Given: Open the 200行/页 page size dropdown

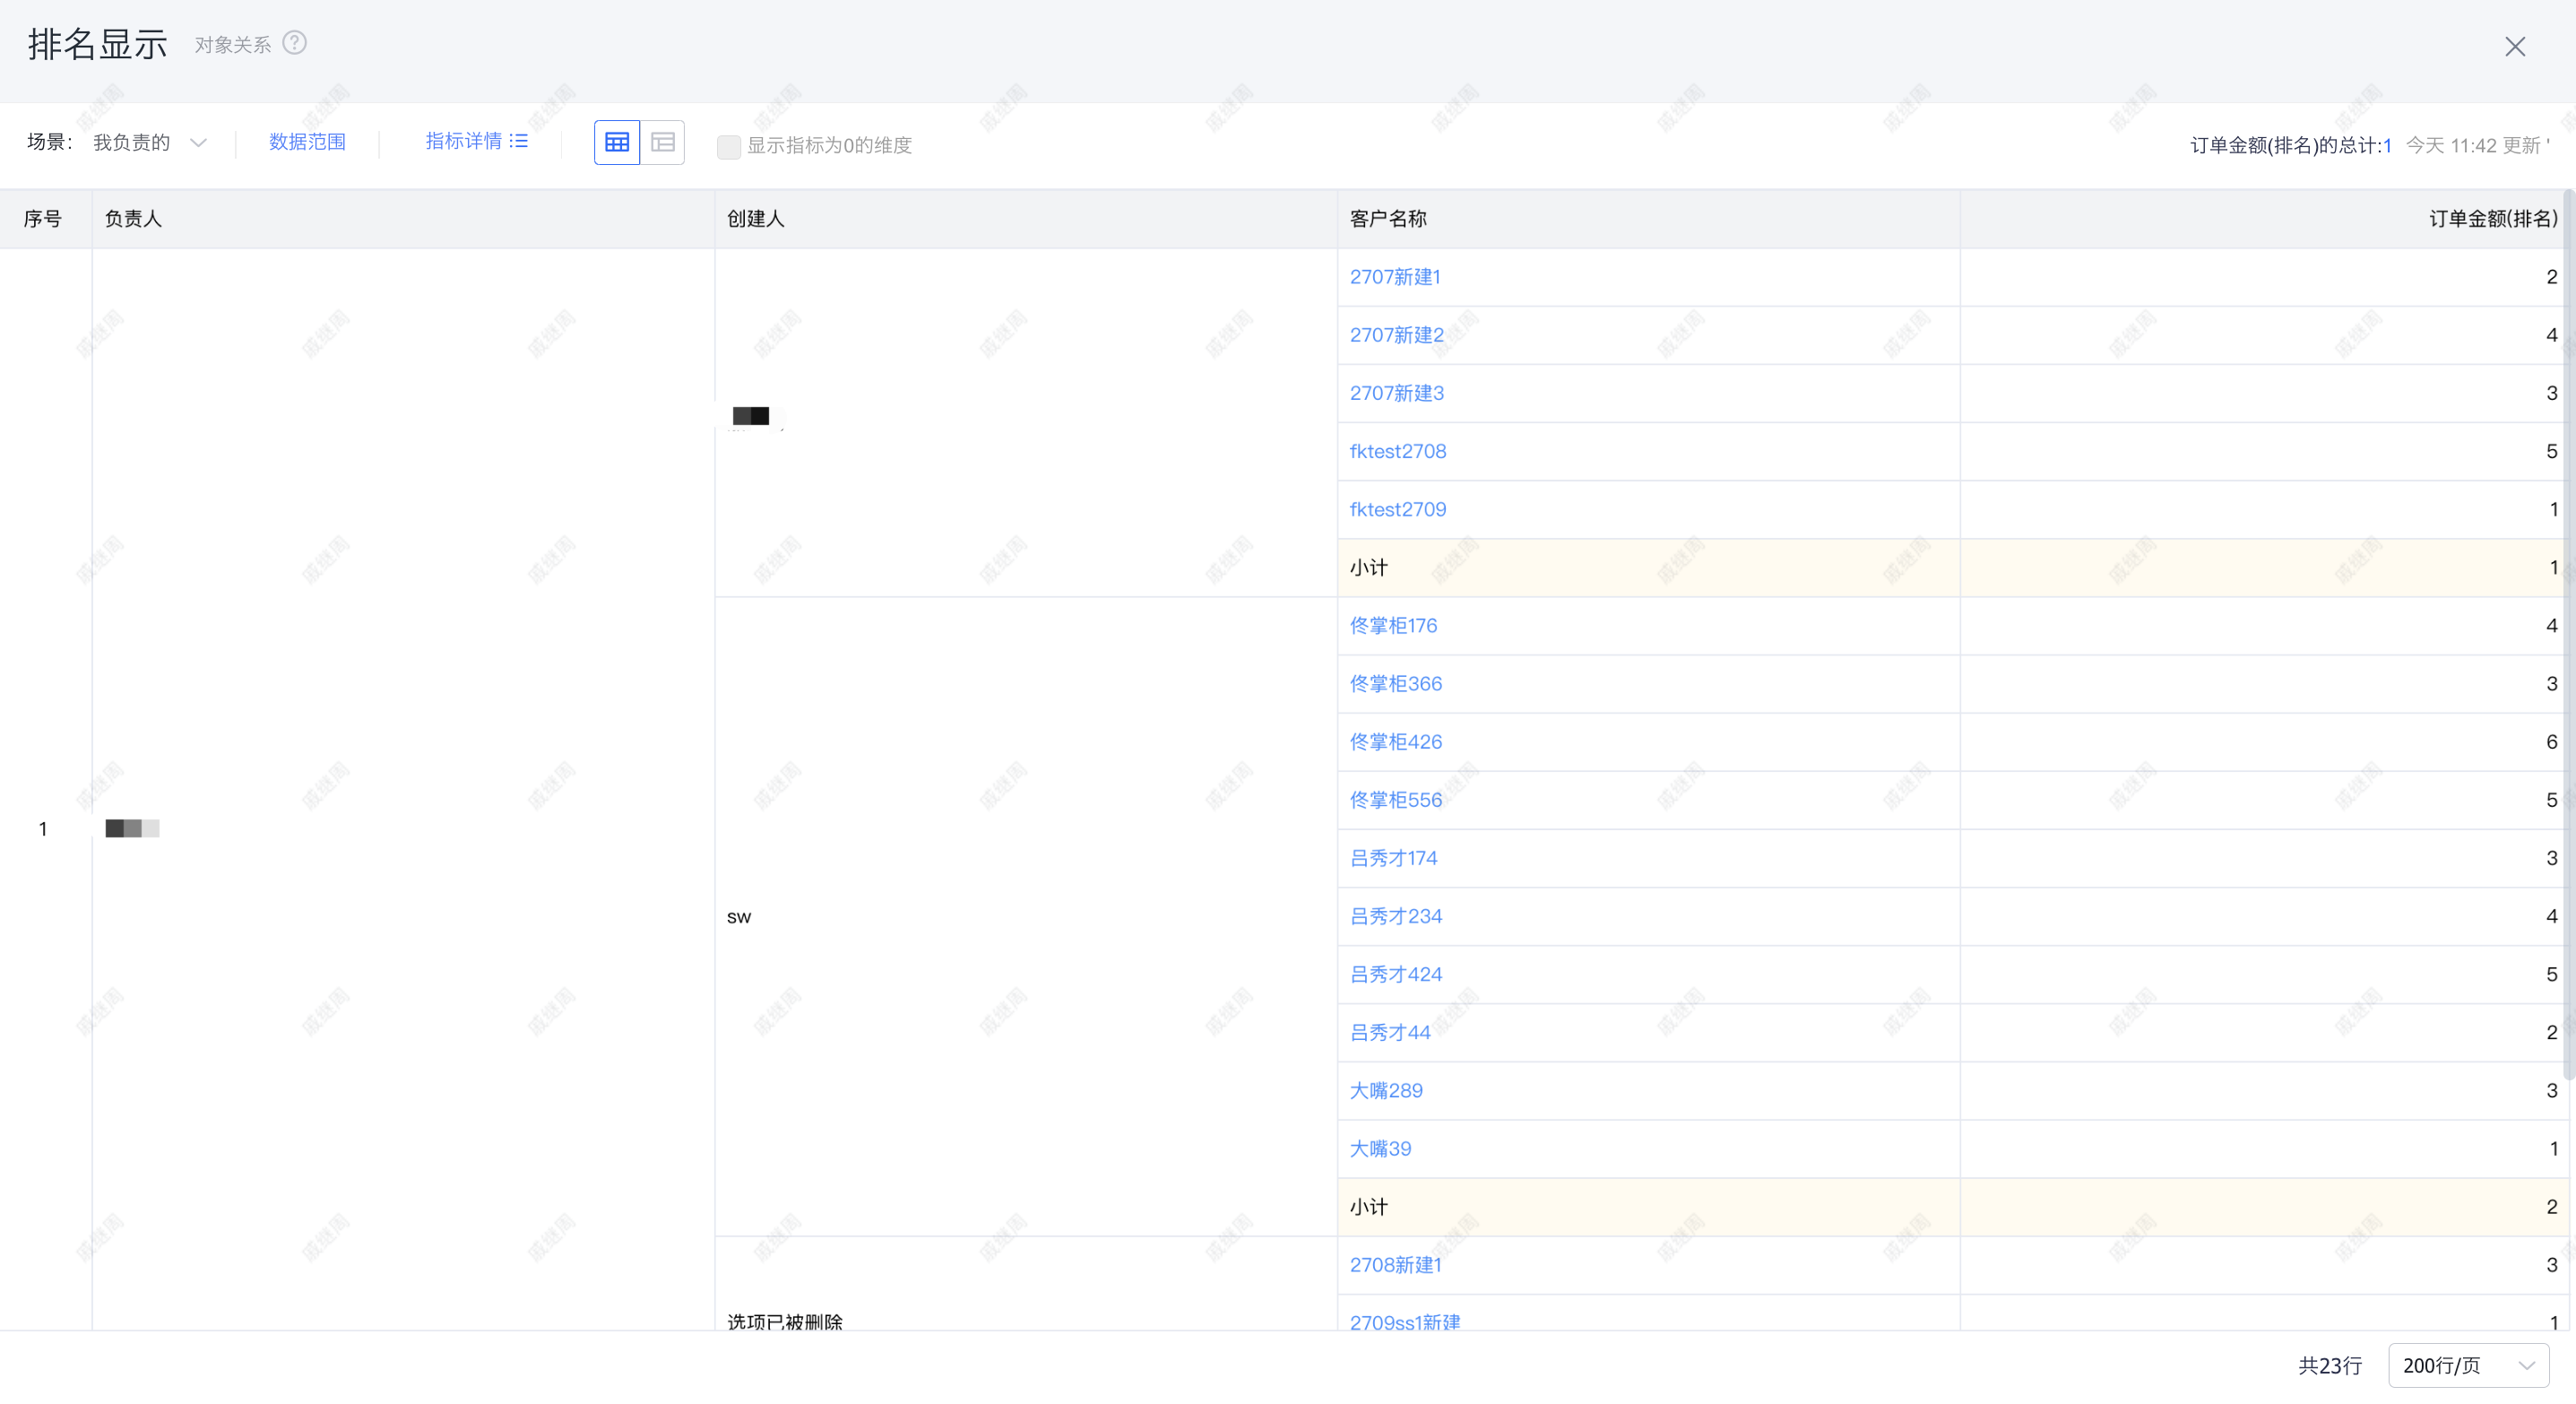Looking at the screenshot, I should (x=2468, y=1365).
